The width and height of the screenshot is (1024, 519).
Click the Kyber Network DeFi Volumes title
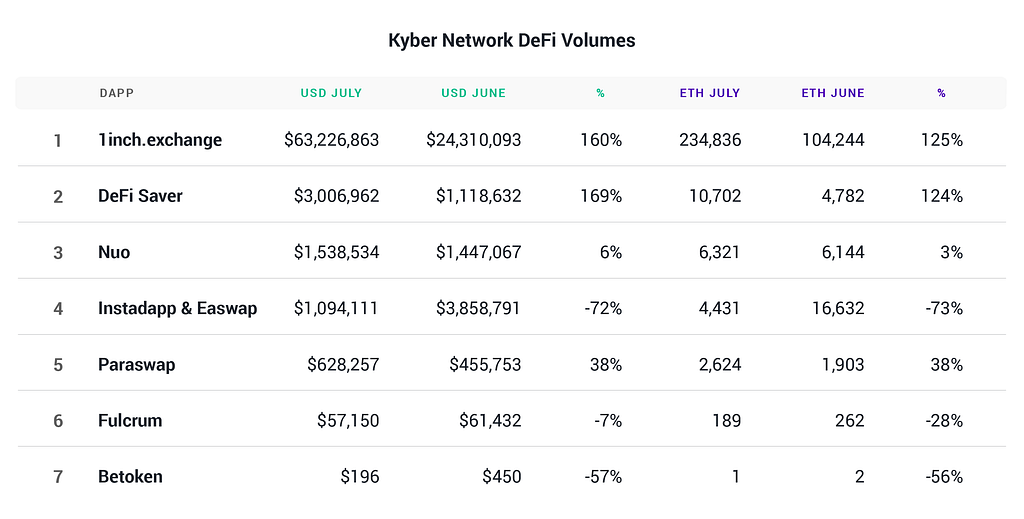pyautogui.click(x=511, y=41)
